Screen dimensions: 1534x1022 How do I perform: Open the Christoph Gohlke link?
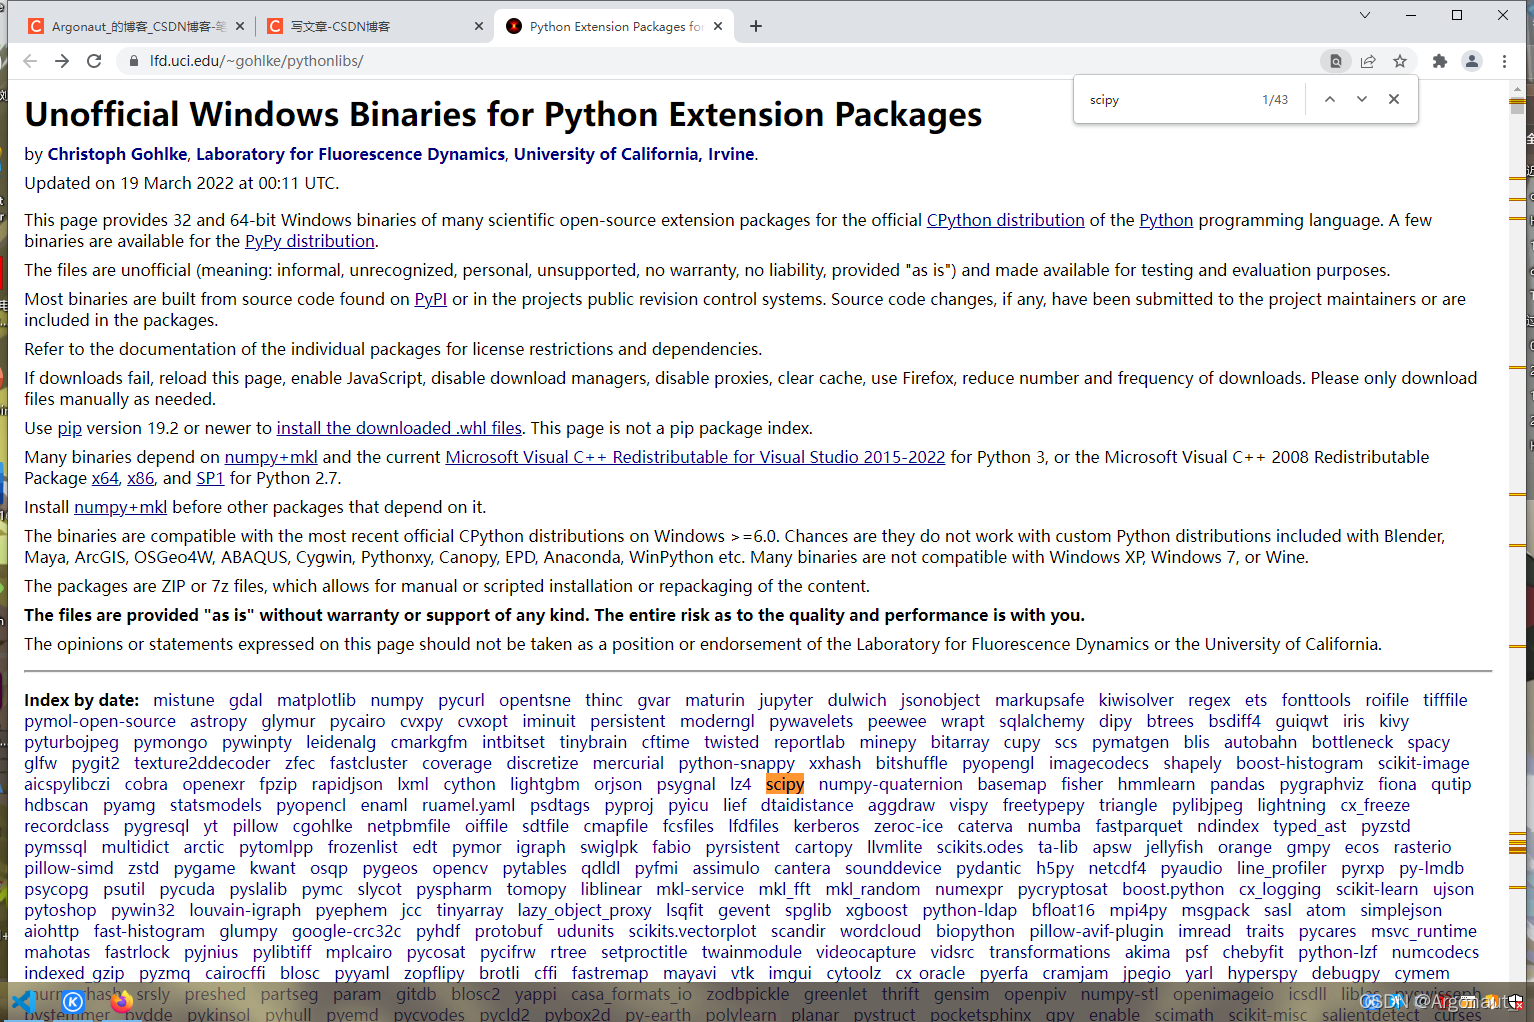(x=117, y=154)
